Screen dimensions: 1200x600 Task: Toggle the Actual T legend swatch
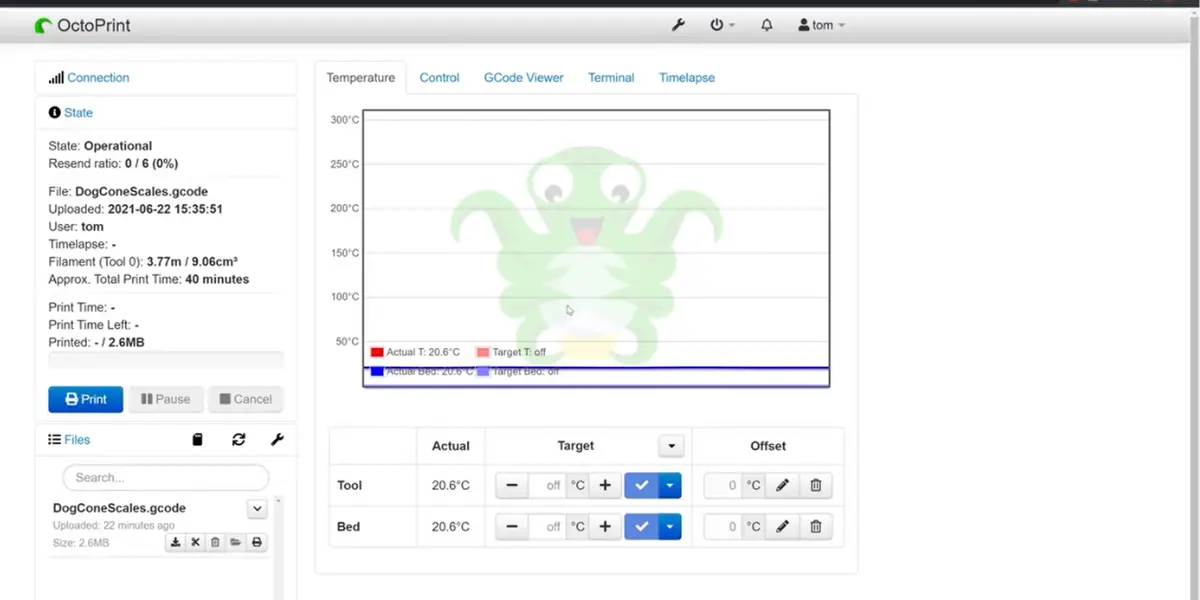pyautogui.click(x=377, y=352)
